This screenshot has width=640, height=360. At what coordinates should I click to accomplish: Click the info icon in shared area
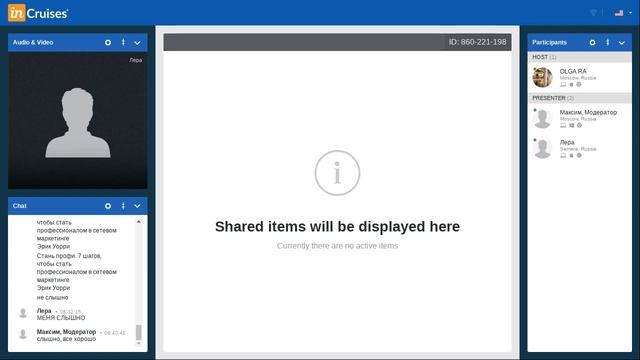click(x=337, y=173)
